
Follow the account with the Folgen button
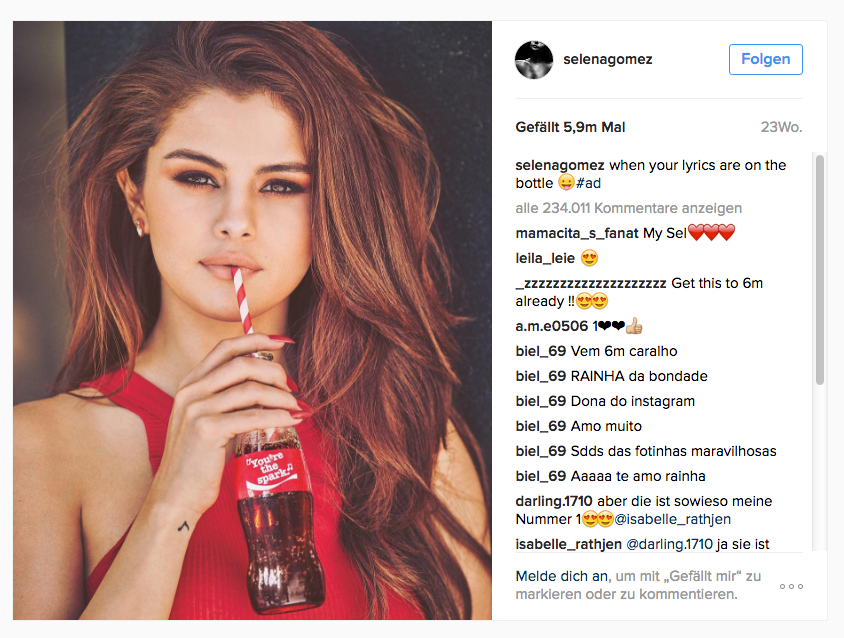[x=765, y=59]
